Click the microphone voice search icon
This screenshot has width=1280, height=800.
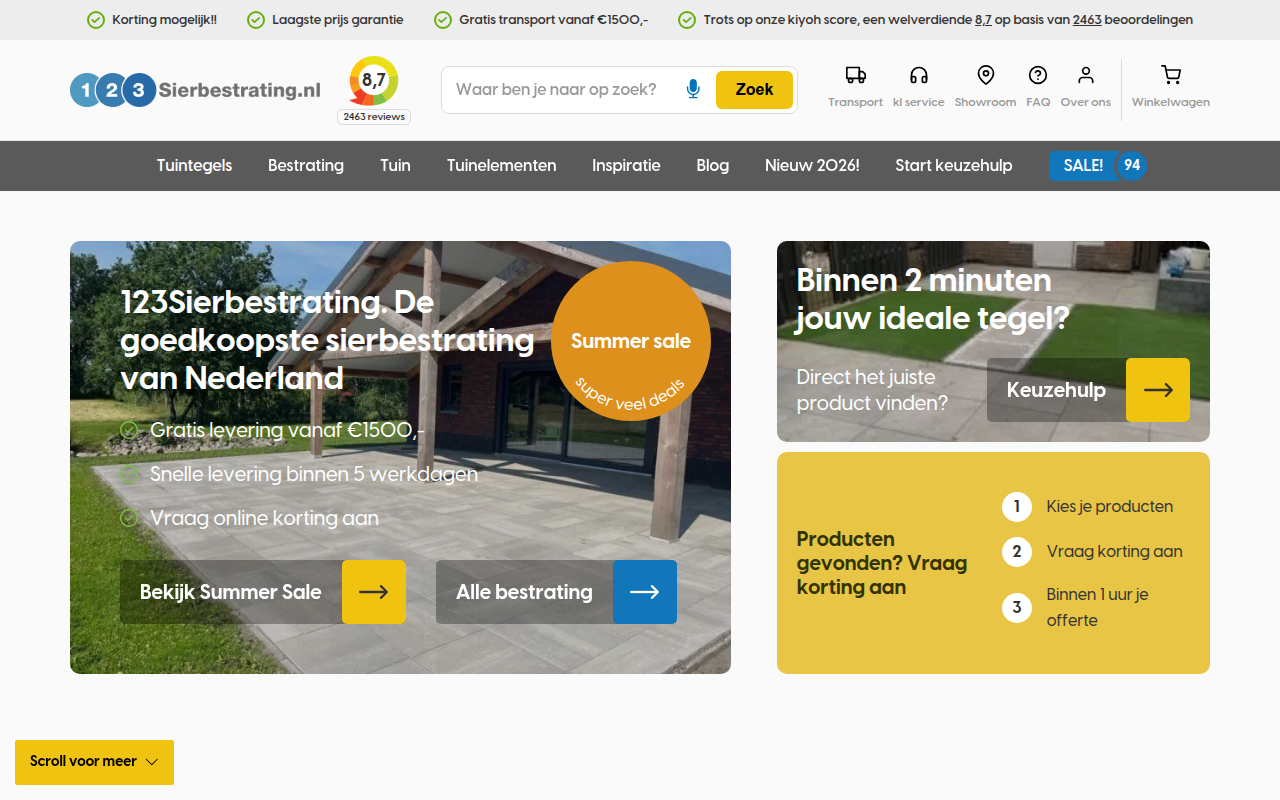click(693, 90)
